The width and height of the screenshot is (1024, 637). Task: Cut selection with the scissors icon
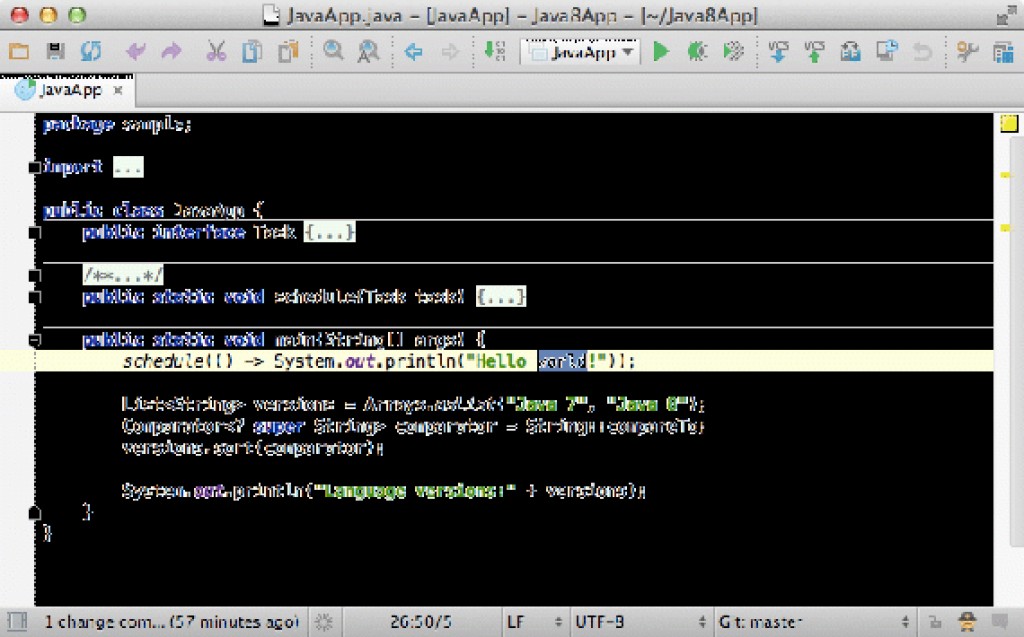(216, 51)
